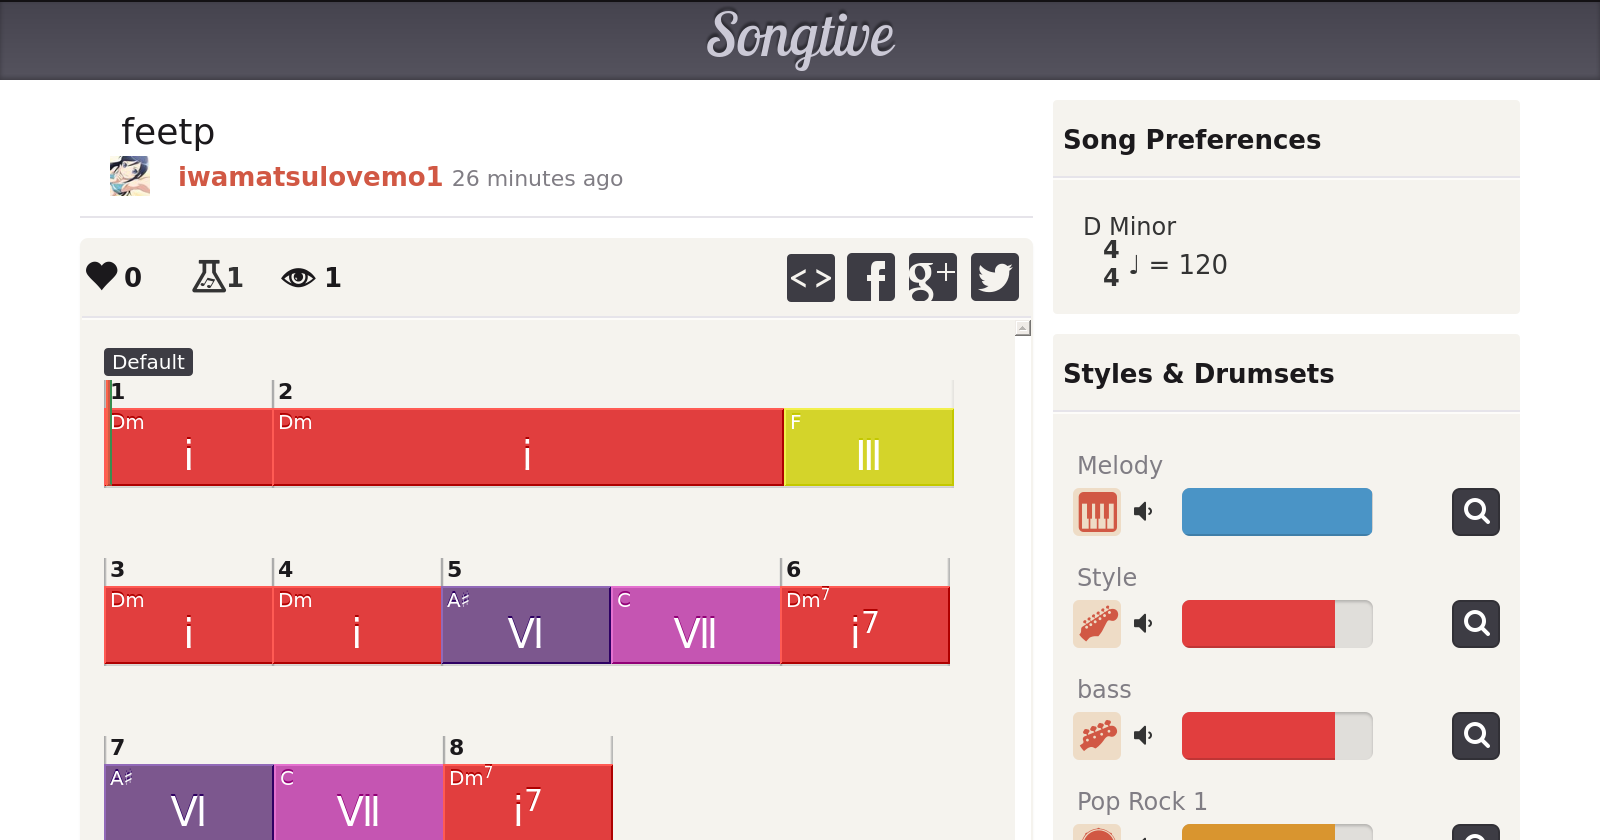Image resolution: width=1600 pixels, height=840 pixels.
Task: Mute the bass track
Action: (1143, 736)
